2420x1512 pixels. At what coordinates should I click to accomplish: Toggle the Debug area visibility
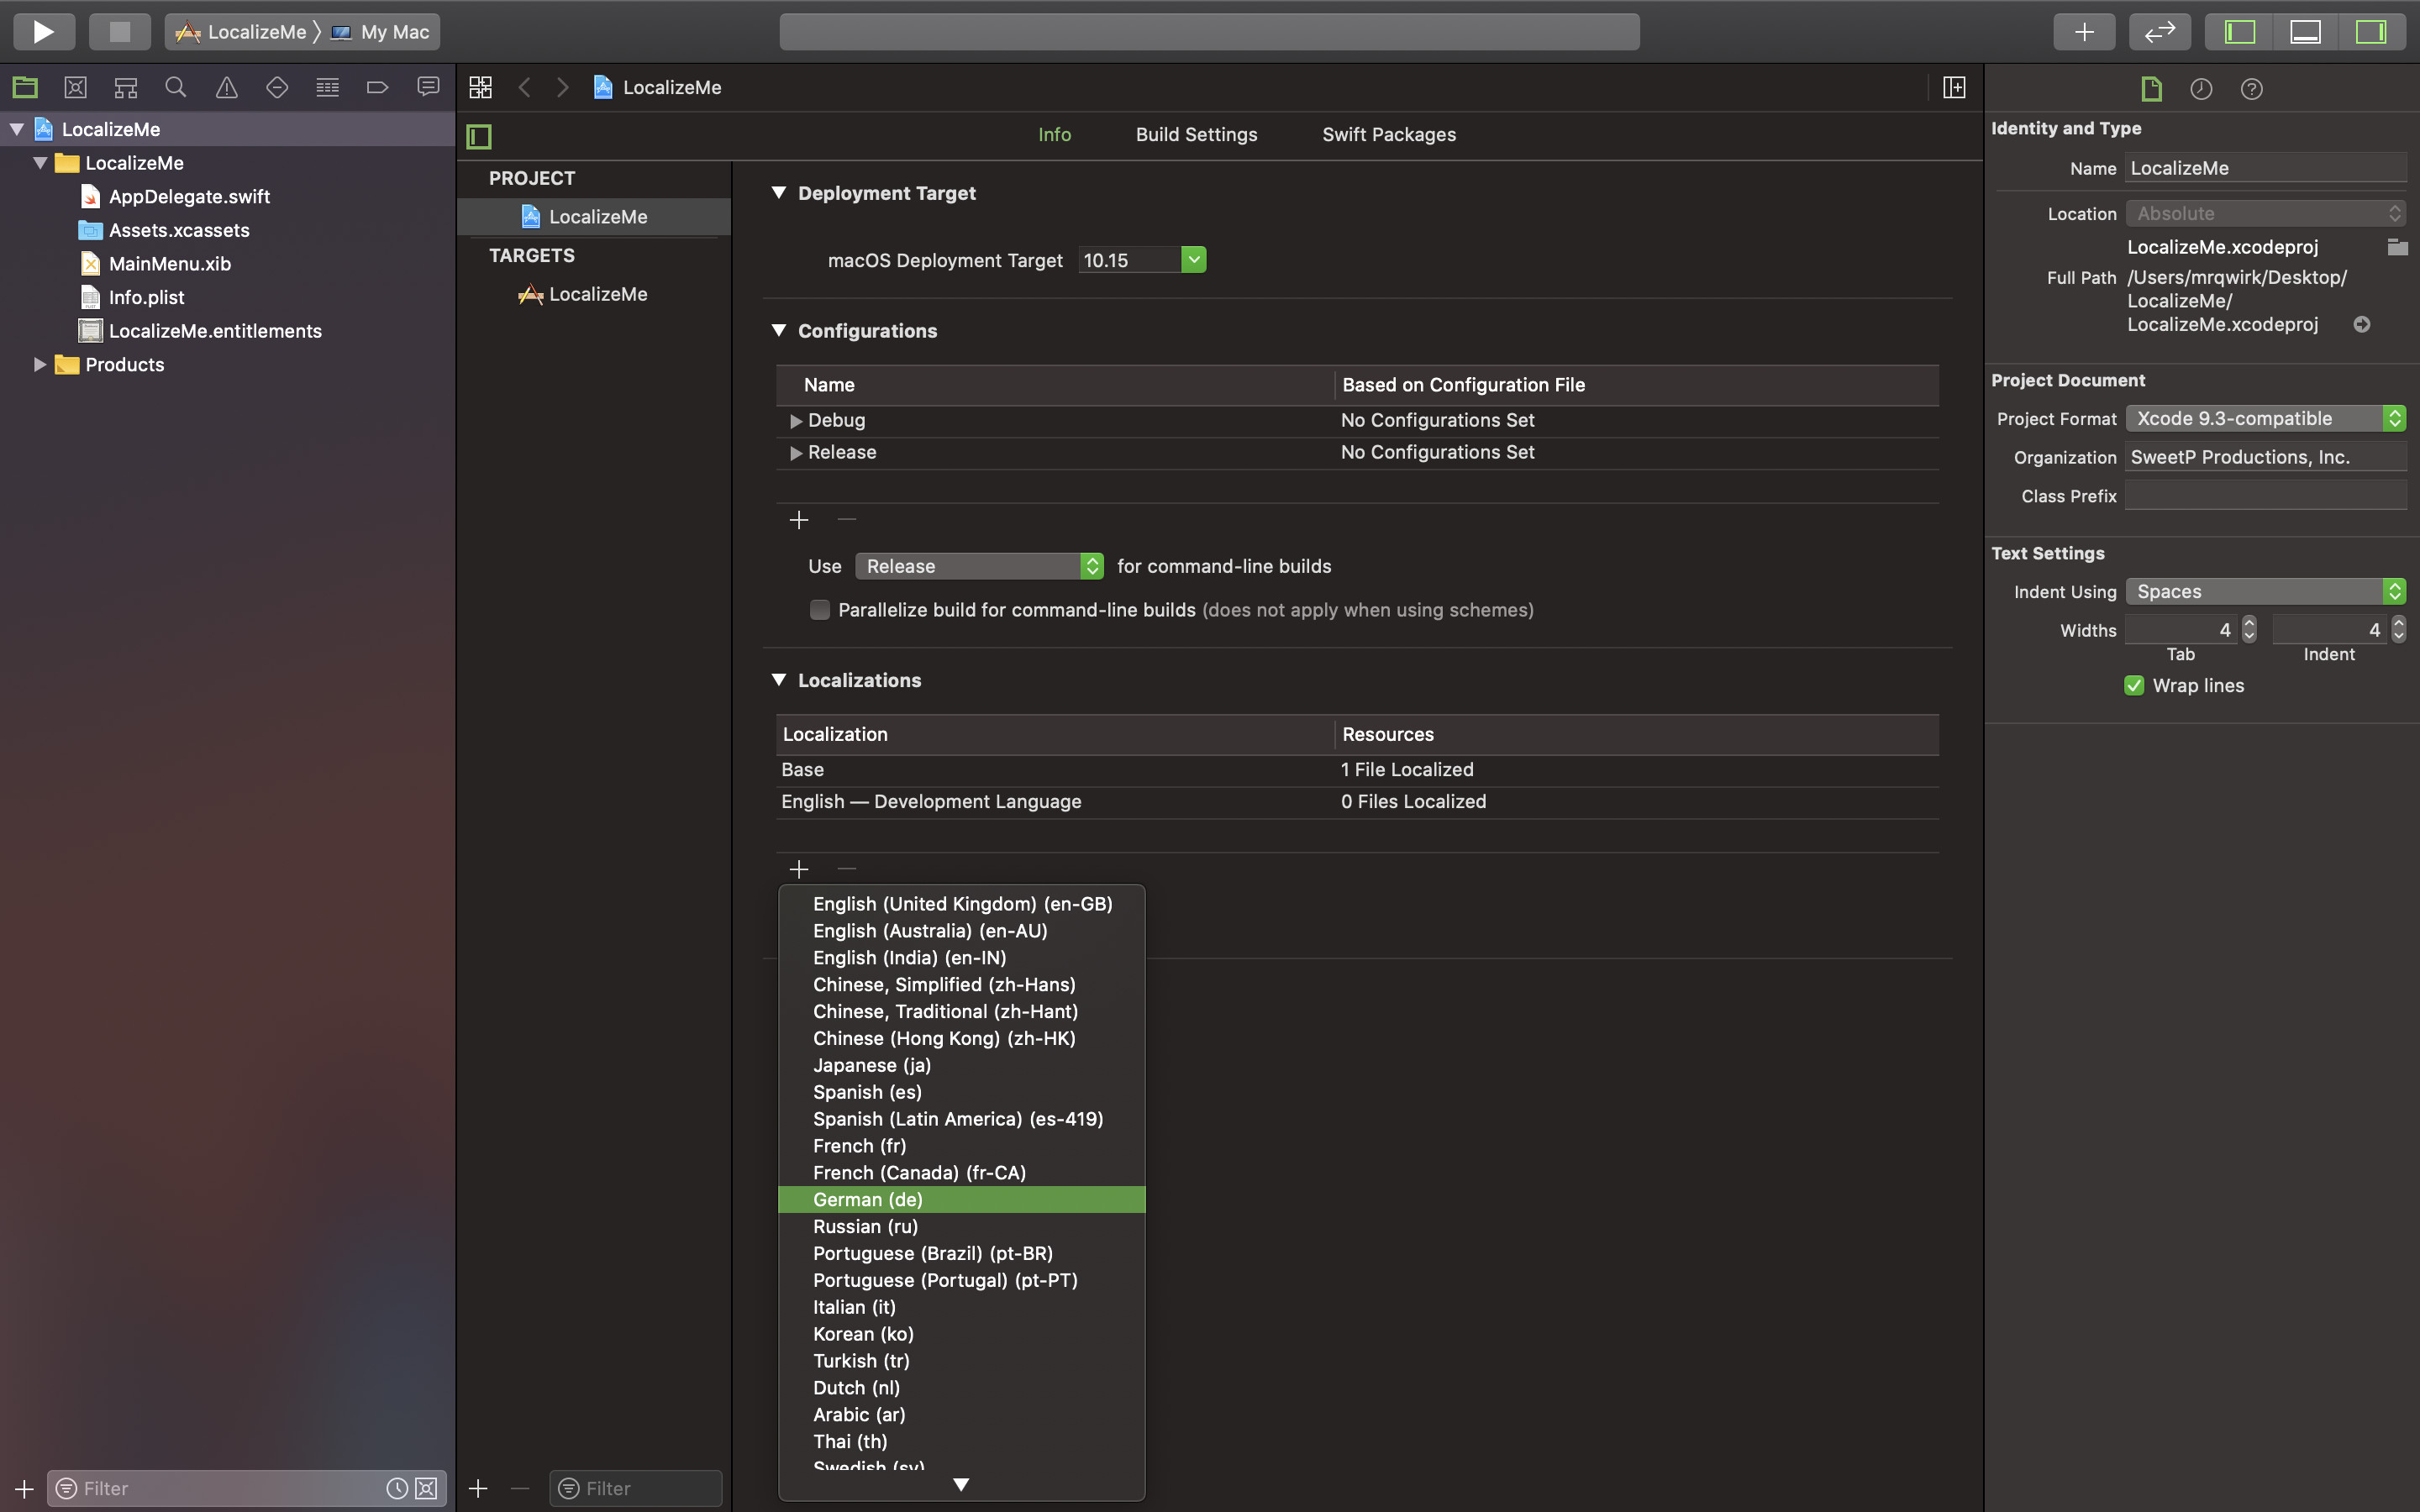tap(2305, 32)
